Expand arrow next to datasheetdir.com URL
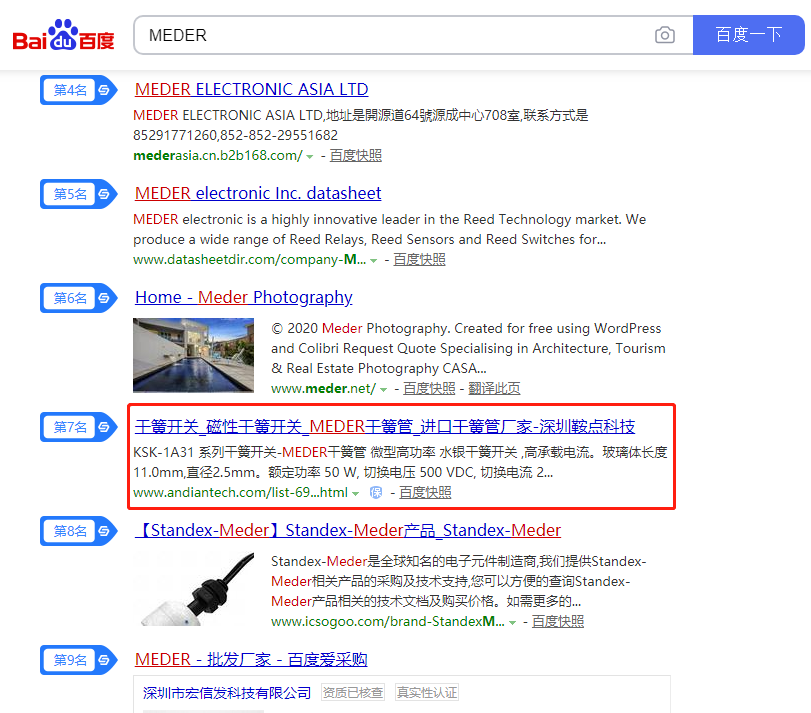This screenshot has width=811, height=713. (x=373, y=261)
